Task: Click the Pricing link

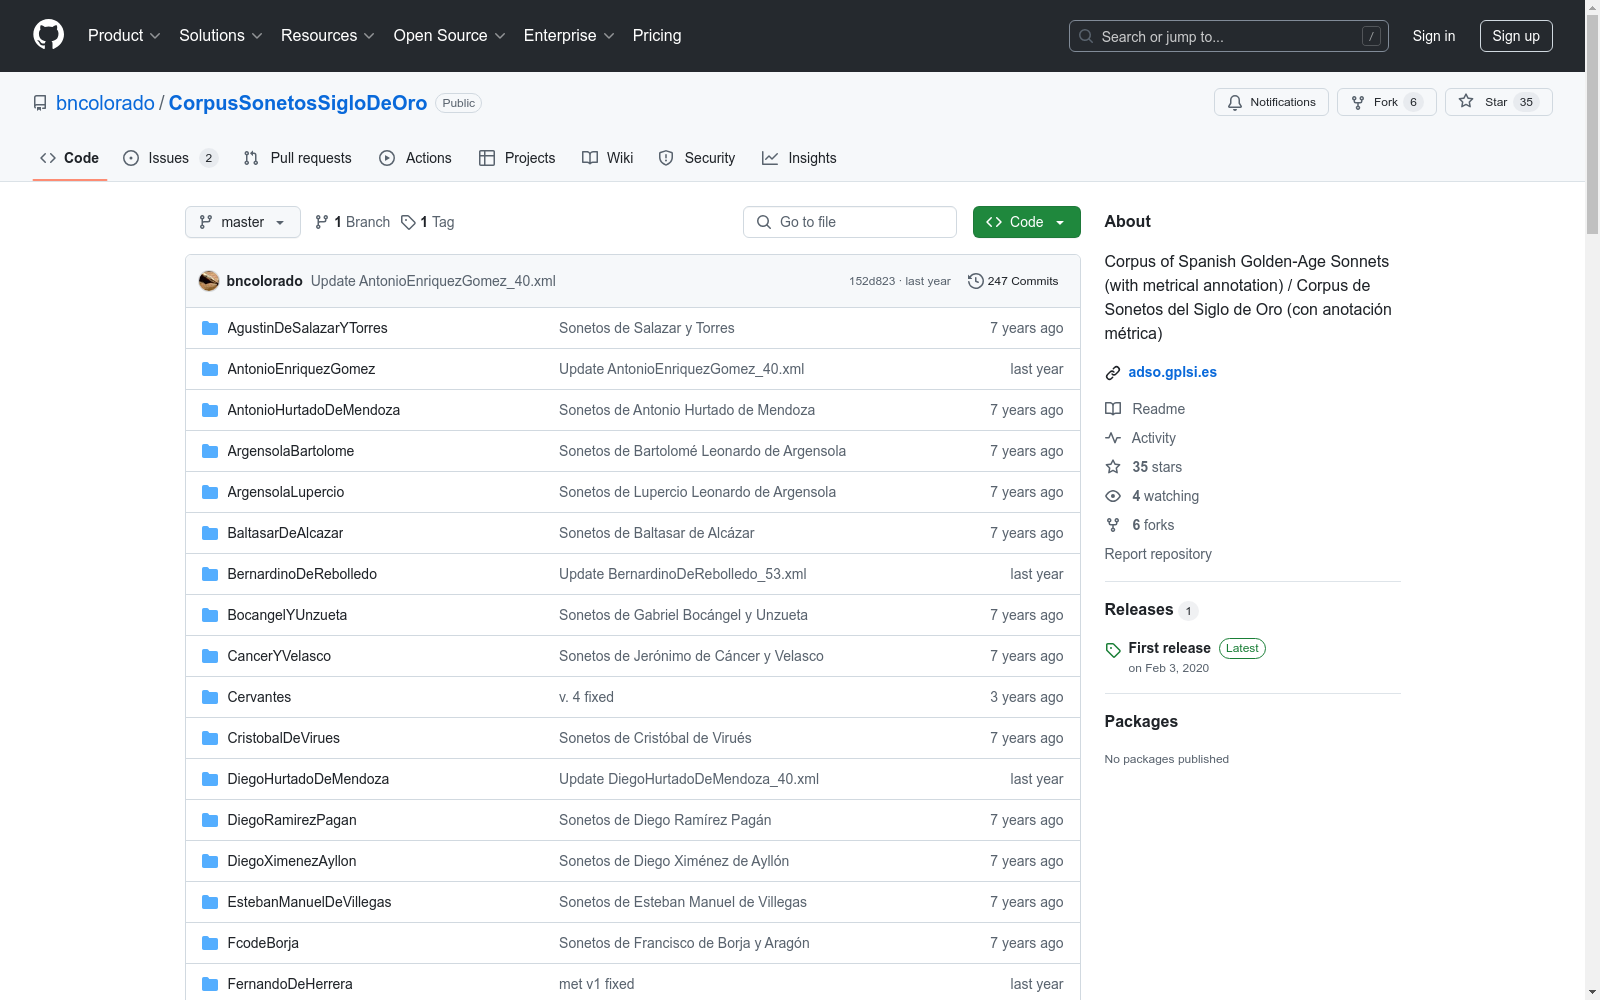Action: [x=657, y=36]
